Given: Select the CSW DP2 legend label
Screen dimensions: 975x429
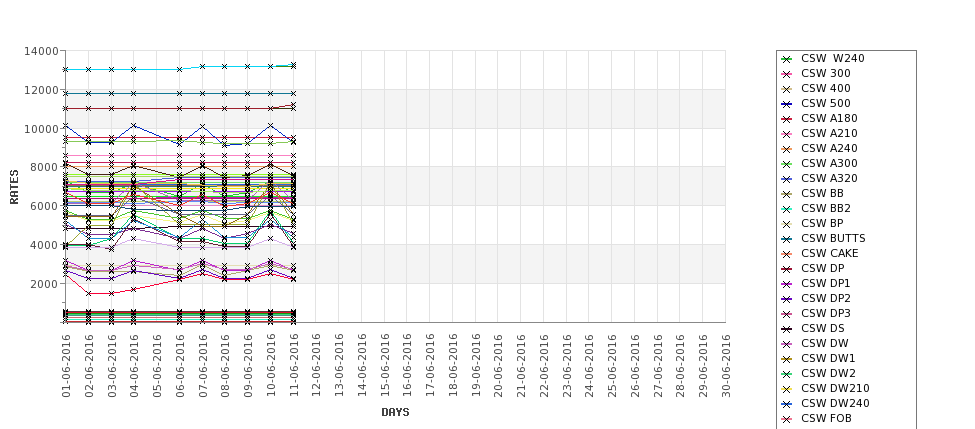Looking at the screenshot, I should click(826, 298).
